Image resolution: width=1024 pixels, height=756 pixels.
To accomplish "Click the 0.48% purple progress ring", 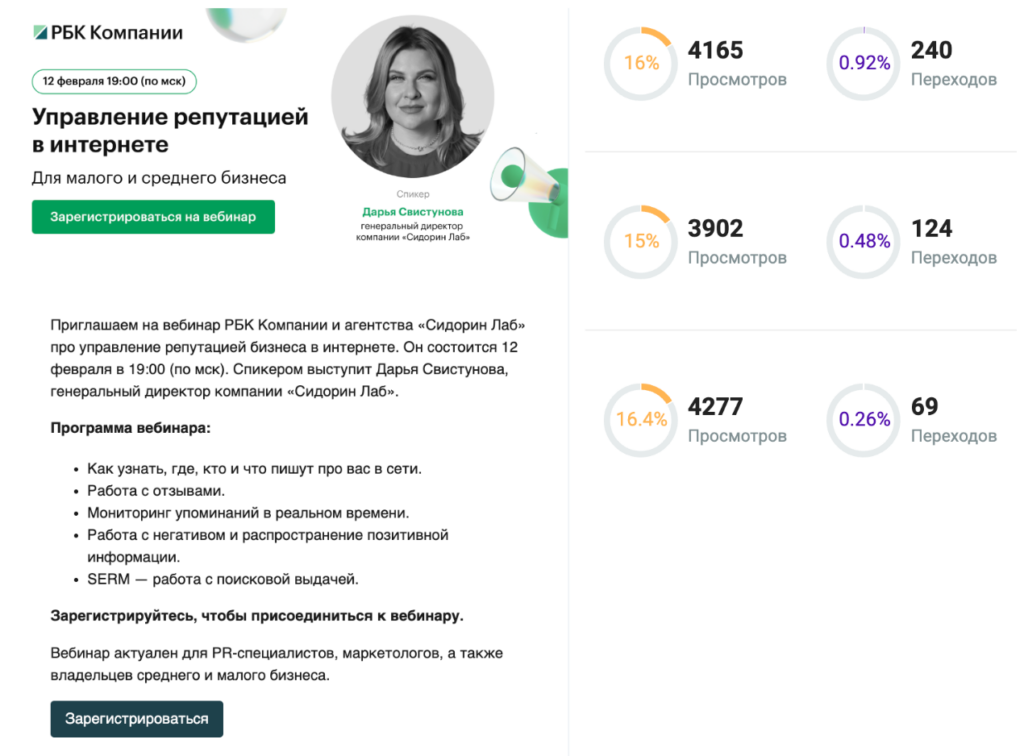I will click(x=863, y=242).
